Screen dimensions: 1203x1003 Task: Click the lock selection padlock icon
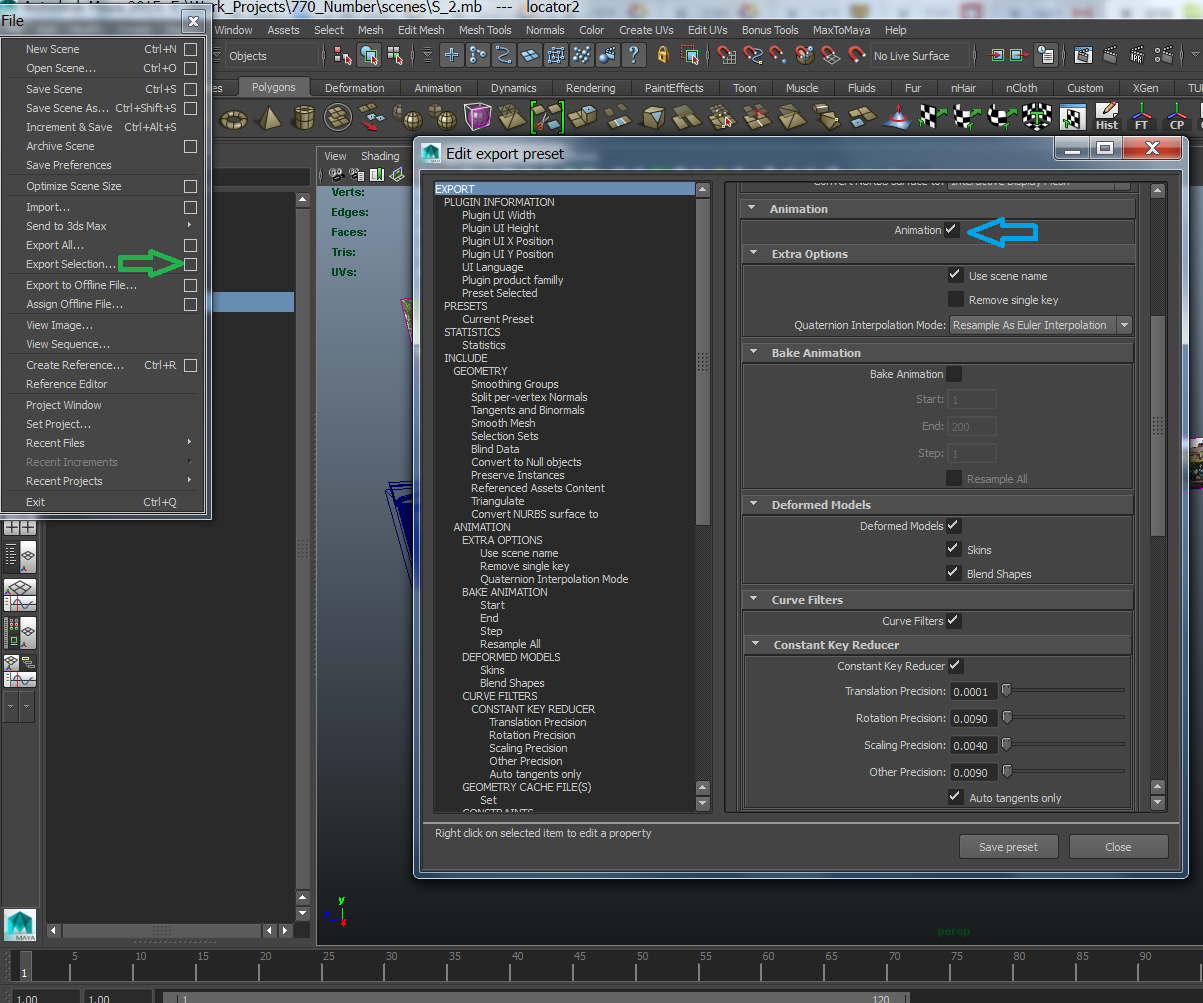pyautogui.click(x=662, y=56)
